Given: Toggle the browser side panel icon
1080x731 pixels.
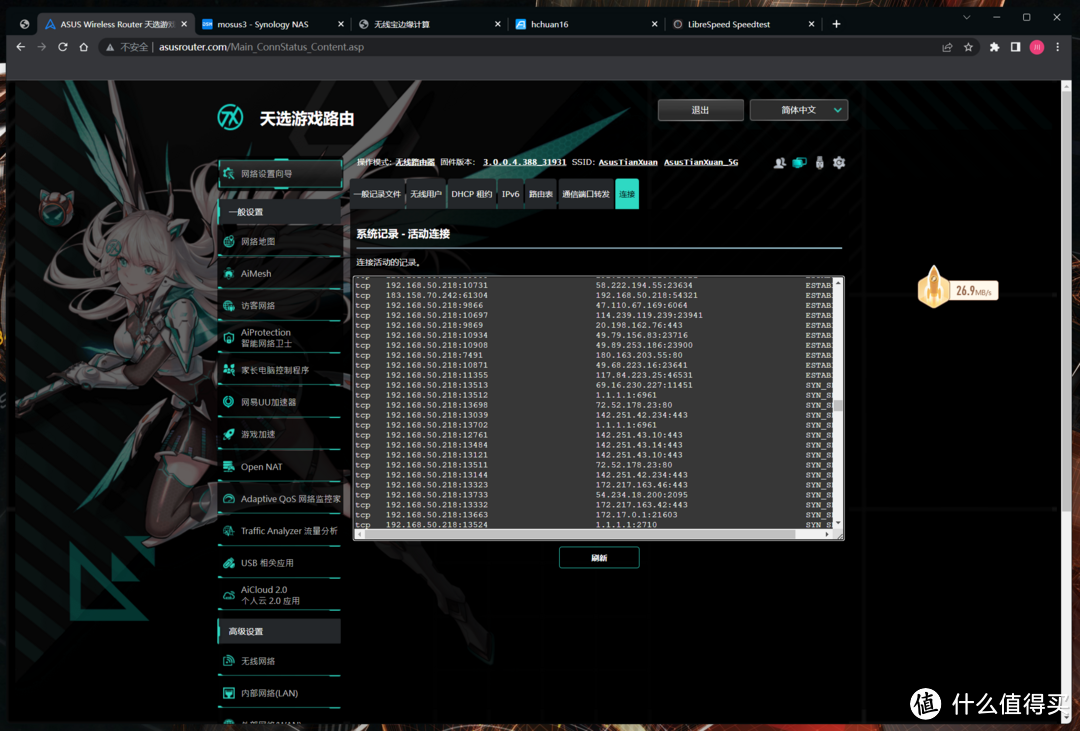Looking at the screenshot, I should click(x=1015, y=47).
